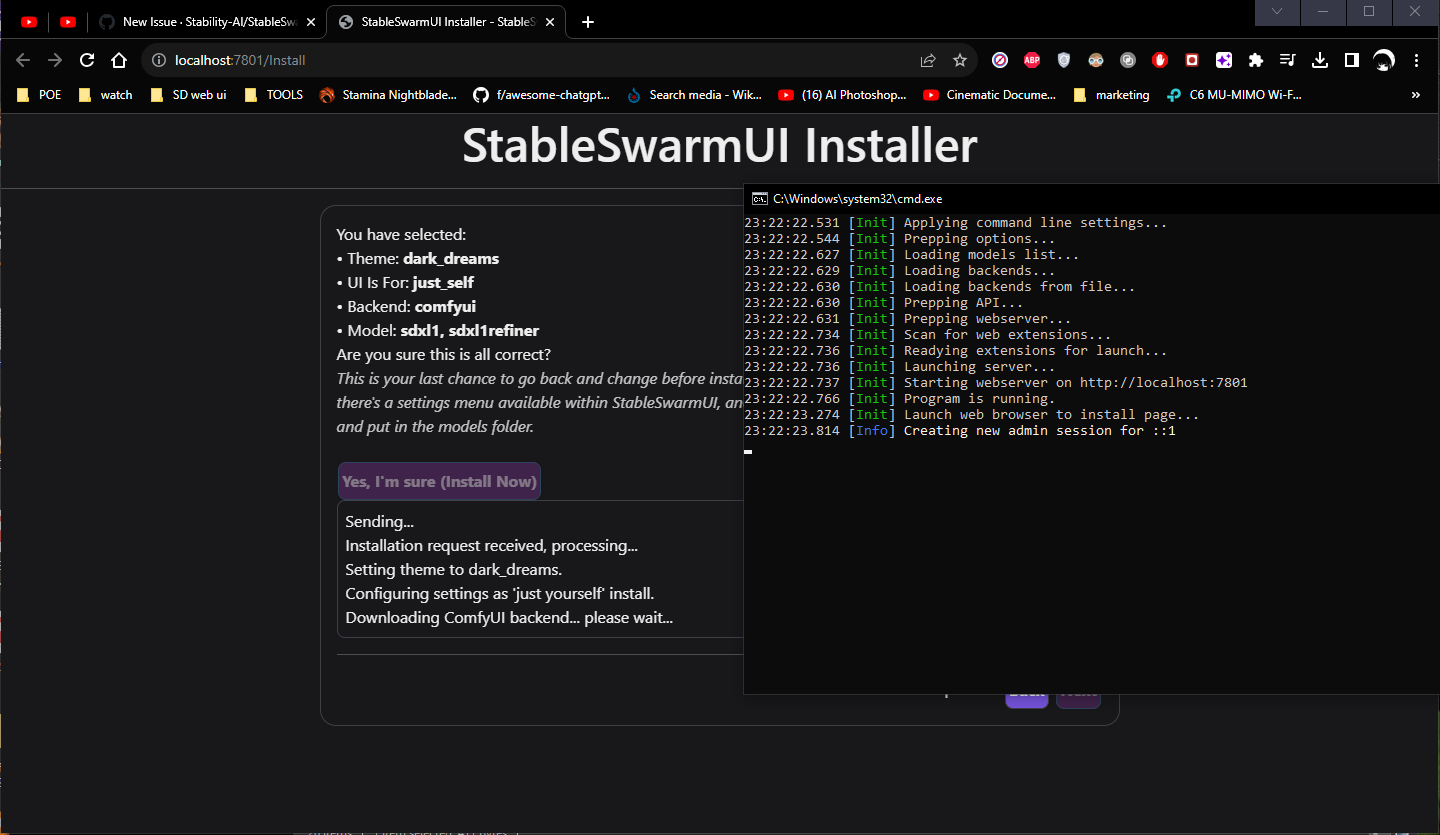Open the music queue extension
1440x835 pixels.
(x=1288, y=60)
